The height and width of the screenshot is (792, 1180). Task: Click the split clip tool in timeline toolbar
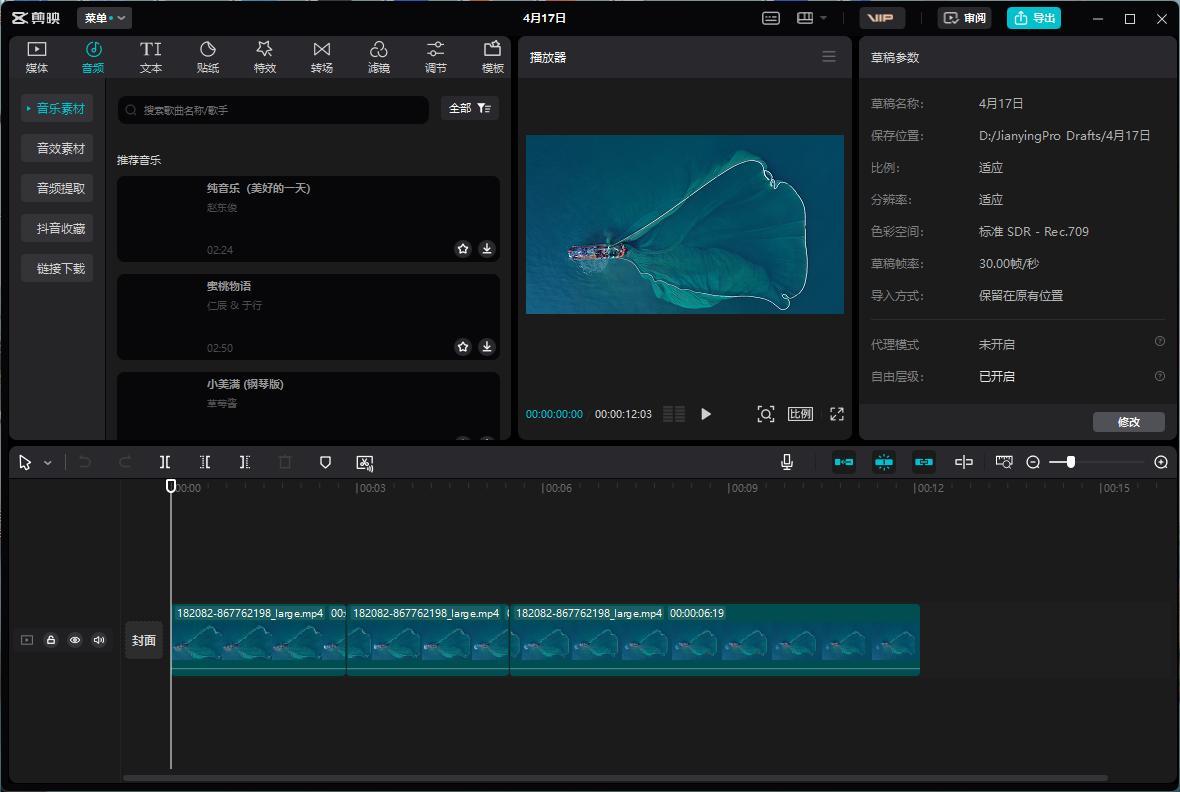165,462
